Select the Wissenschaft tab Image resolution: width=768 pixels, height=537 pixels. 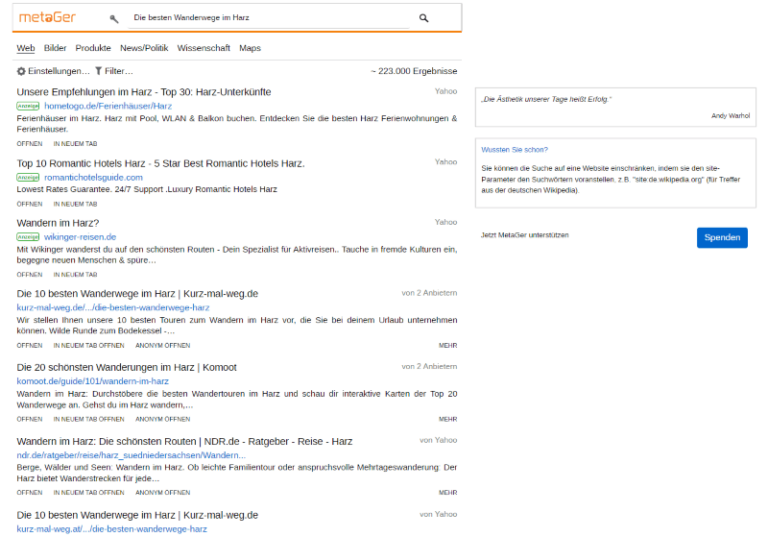[x=203, y=48]
